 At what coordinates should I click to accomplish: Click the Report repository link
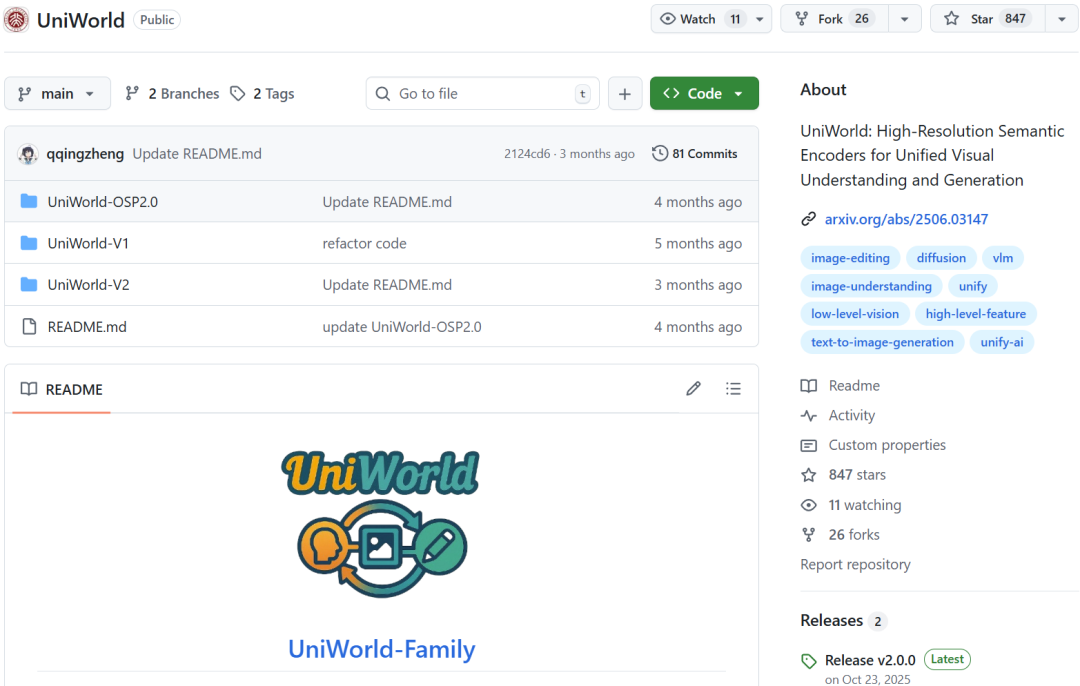coord(855,564)
